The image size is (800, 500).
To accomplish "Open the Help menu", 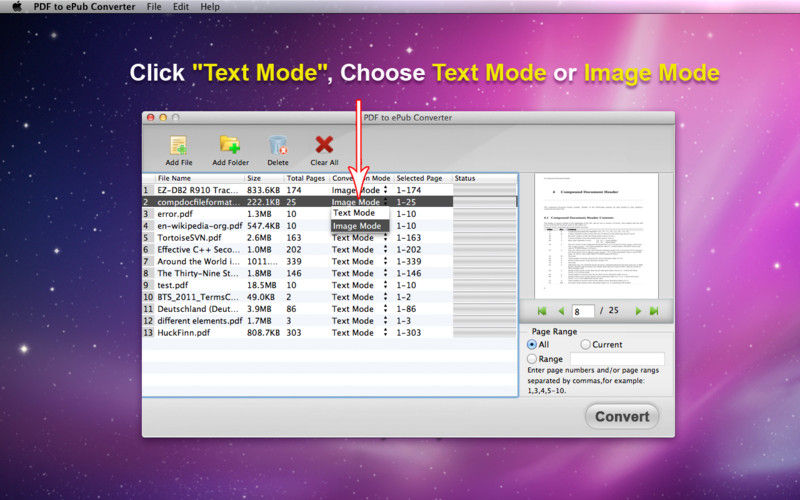I will (210, 7).
